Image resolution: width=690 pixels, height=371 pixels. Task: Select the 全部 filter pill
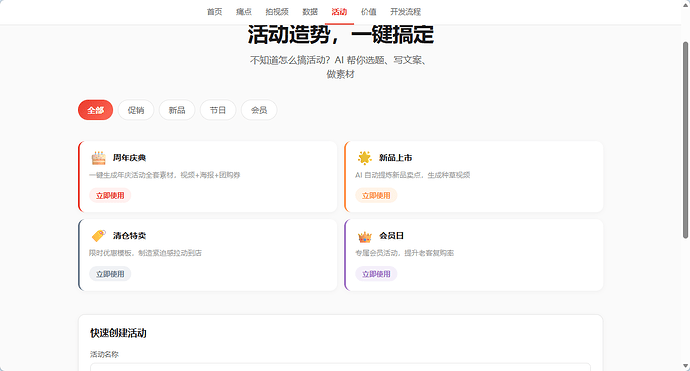(95, 110)
